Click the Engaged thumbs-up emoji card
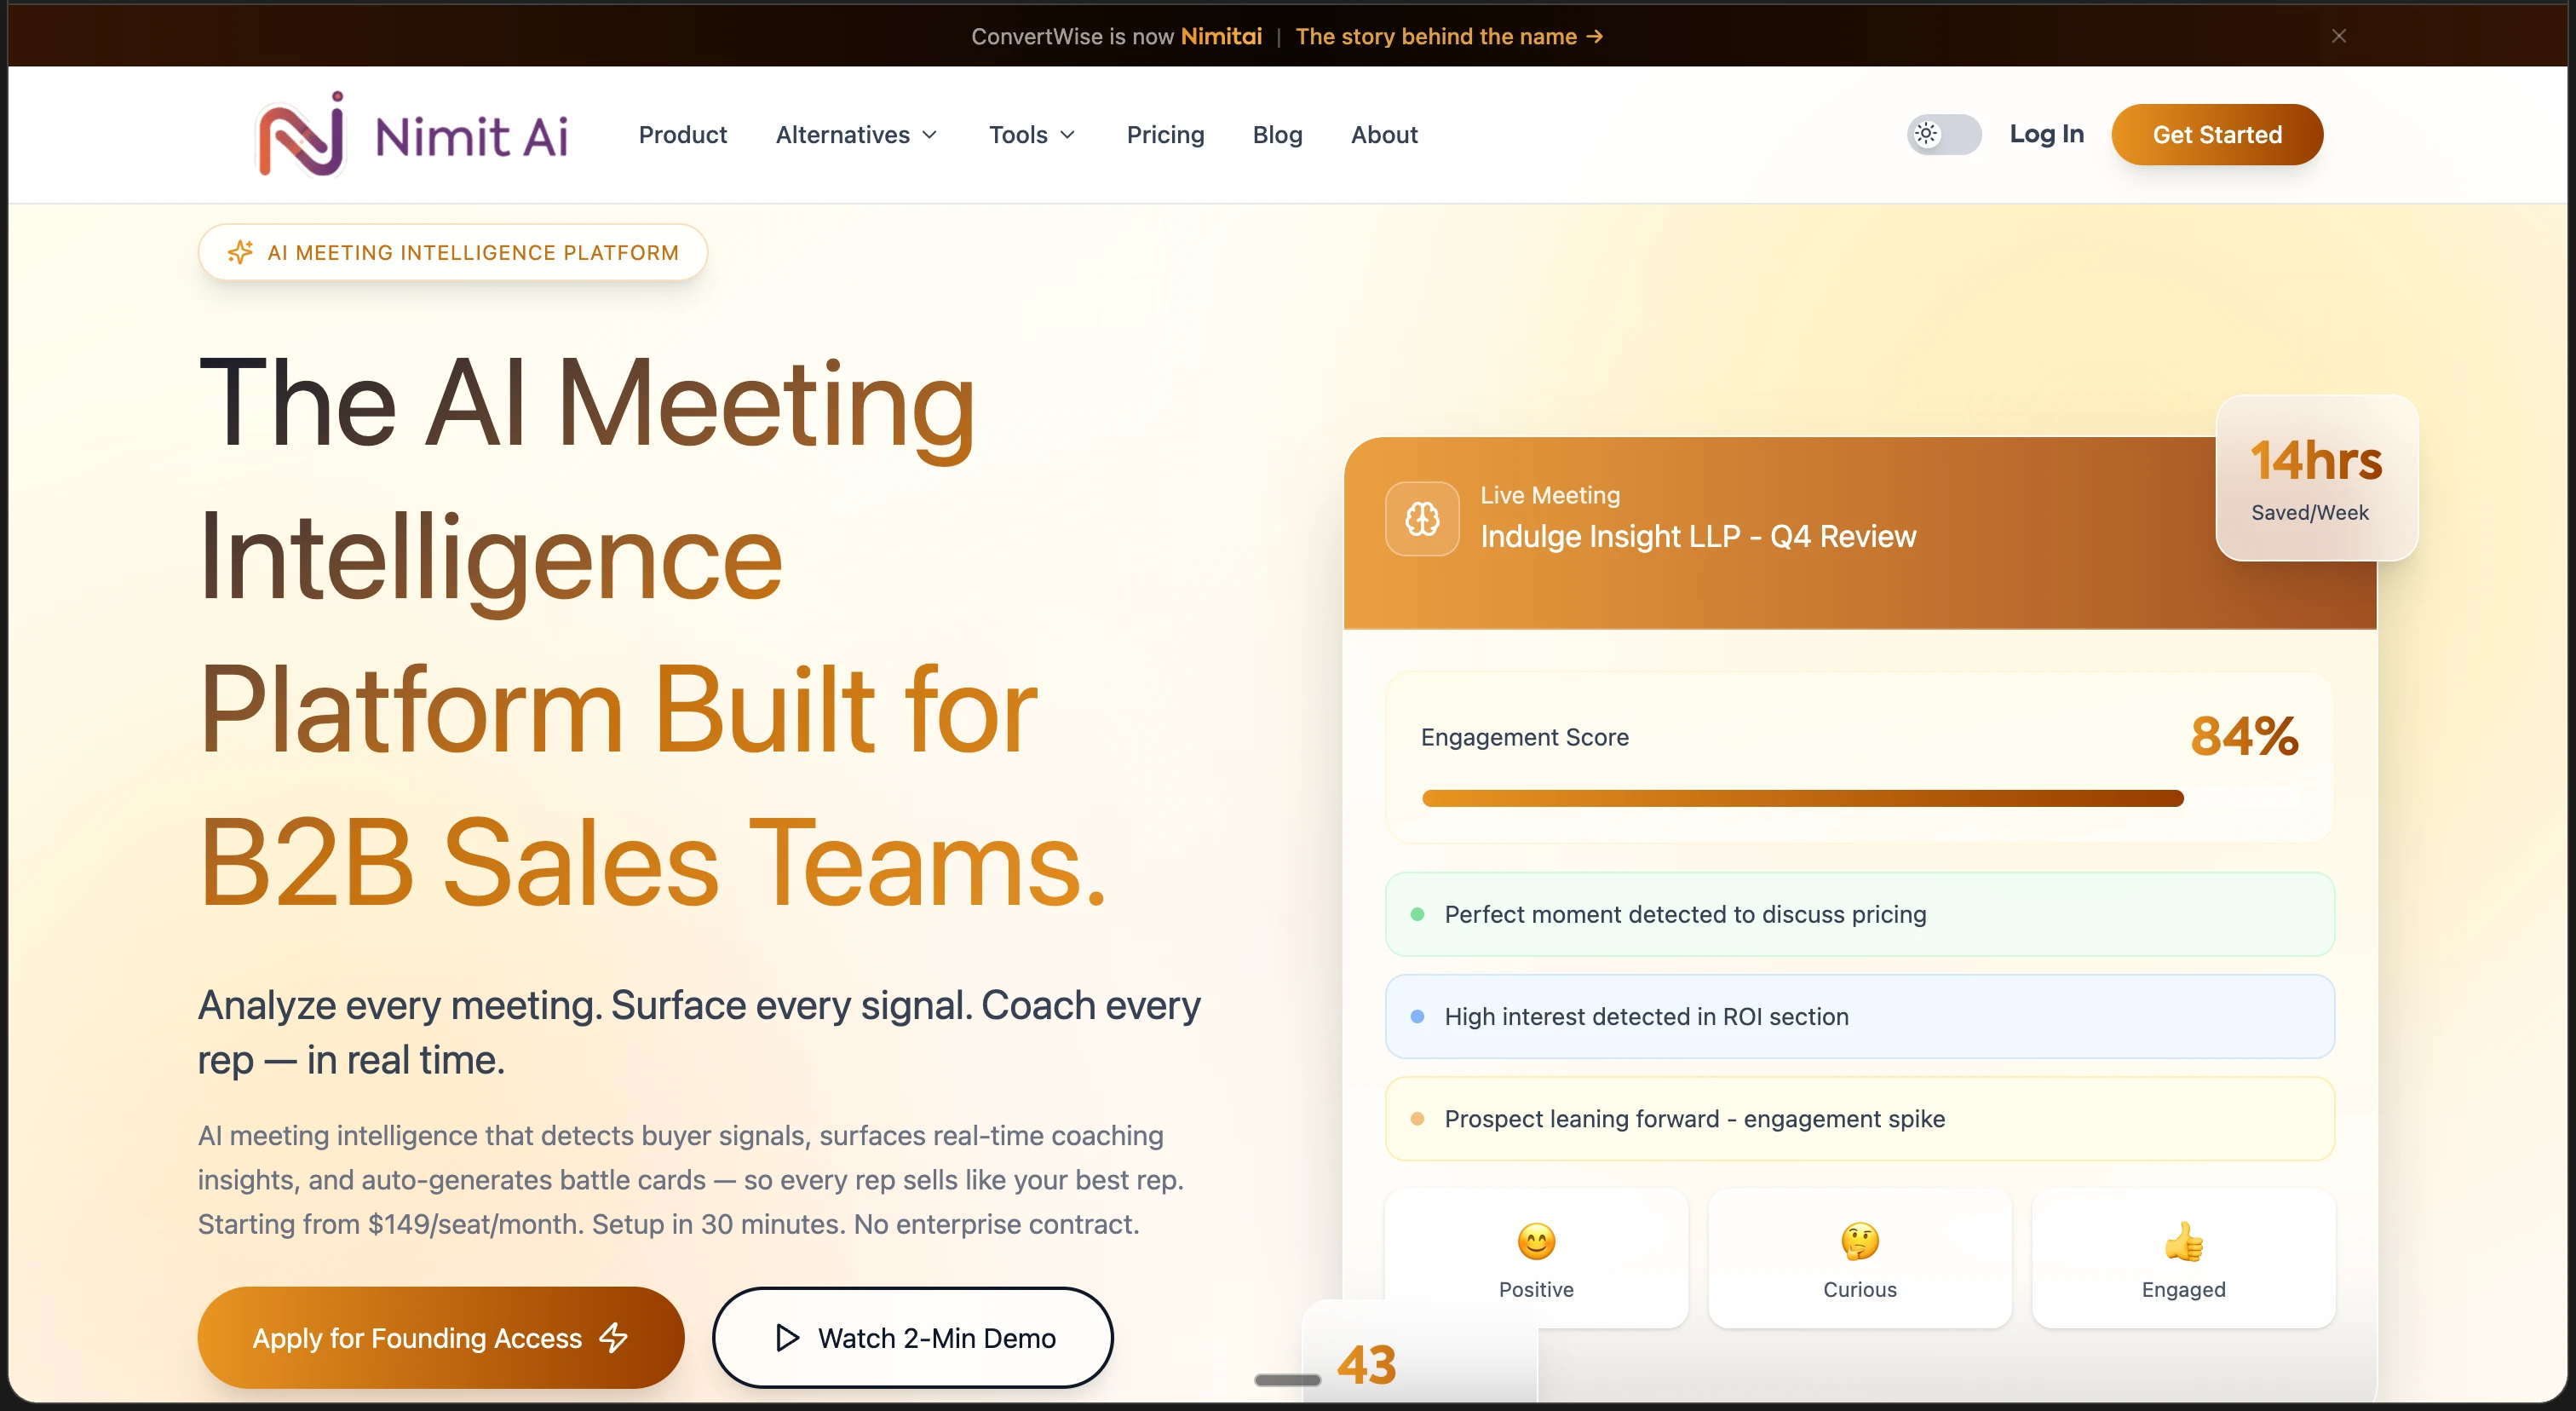The height and width of the screenshot is (1411, 2576). tap(2183, 1259)
